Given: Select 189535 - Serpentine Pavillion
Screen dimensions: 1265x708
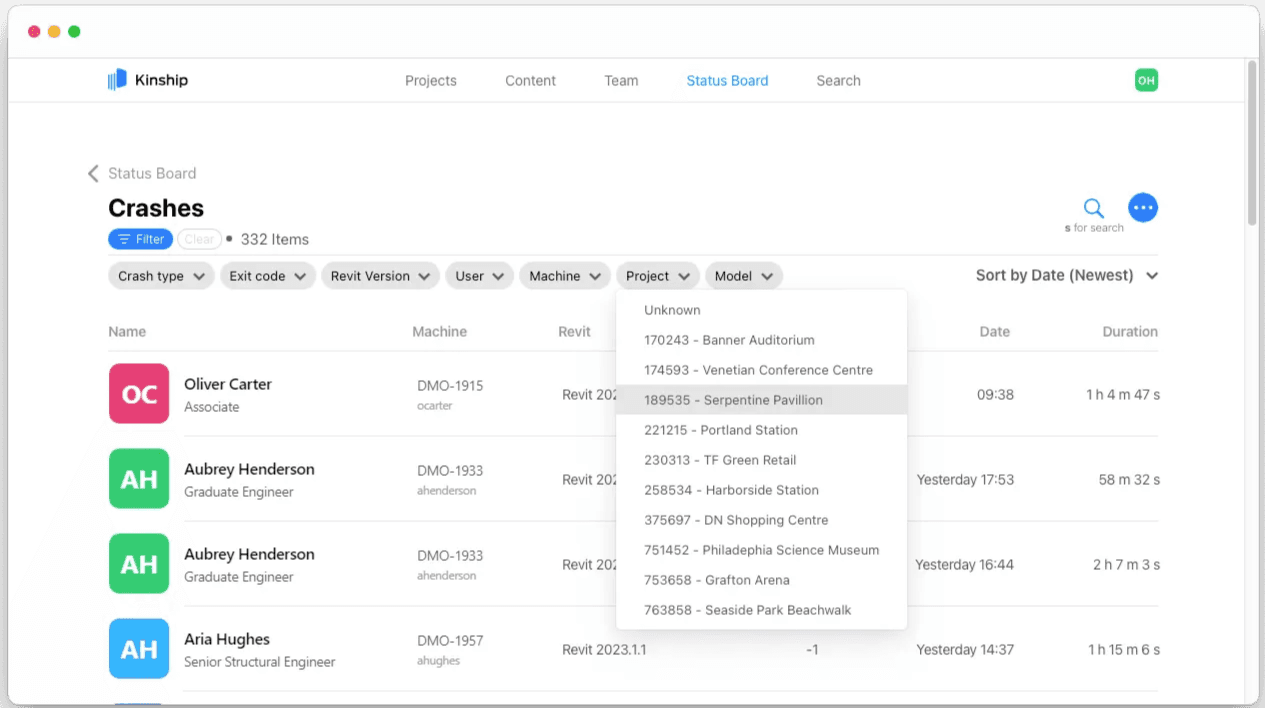Looking at the screenshot, I should 762,400.
